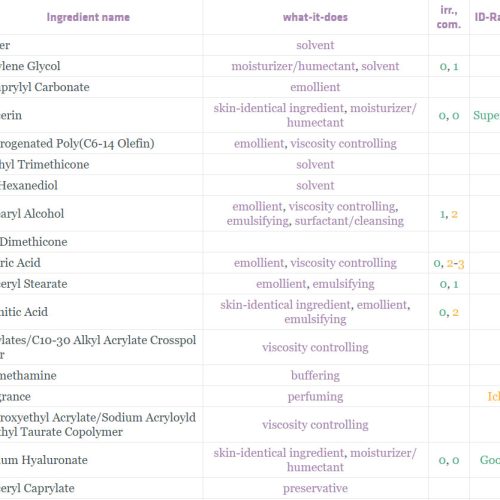This screenshot has height=500, width=500.
Task: Click the 'irr., com.' column header
Action: point(449,17)
